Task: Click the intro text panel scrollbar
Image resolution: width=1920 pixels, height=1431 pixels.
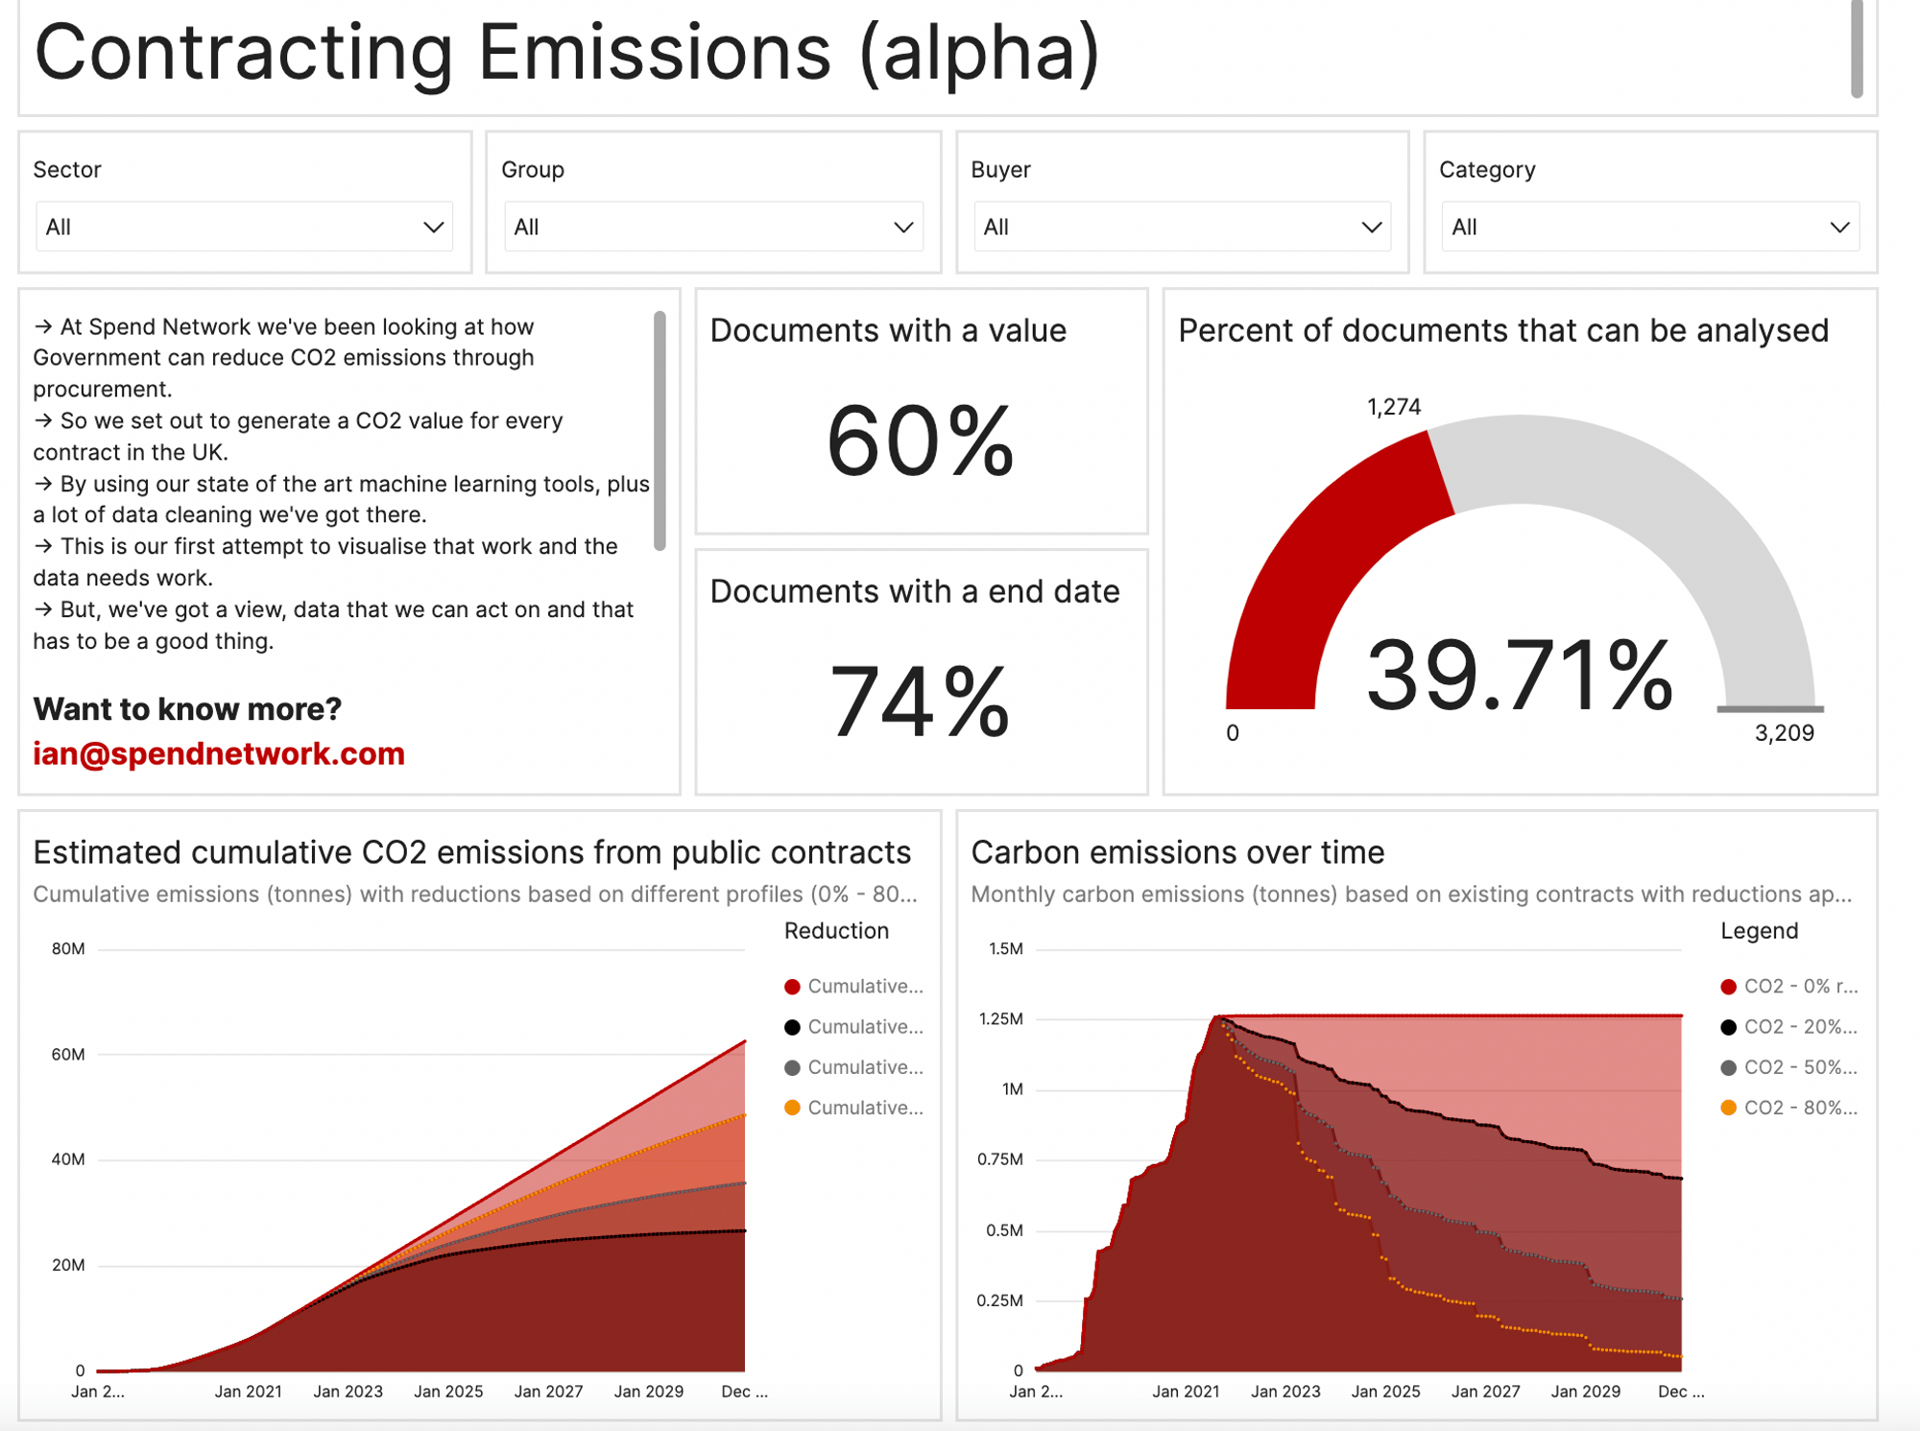Action: click(x=660, y=430)
